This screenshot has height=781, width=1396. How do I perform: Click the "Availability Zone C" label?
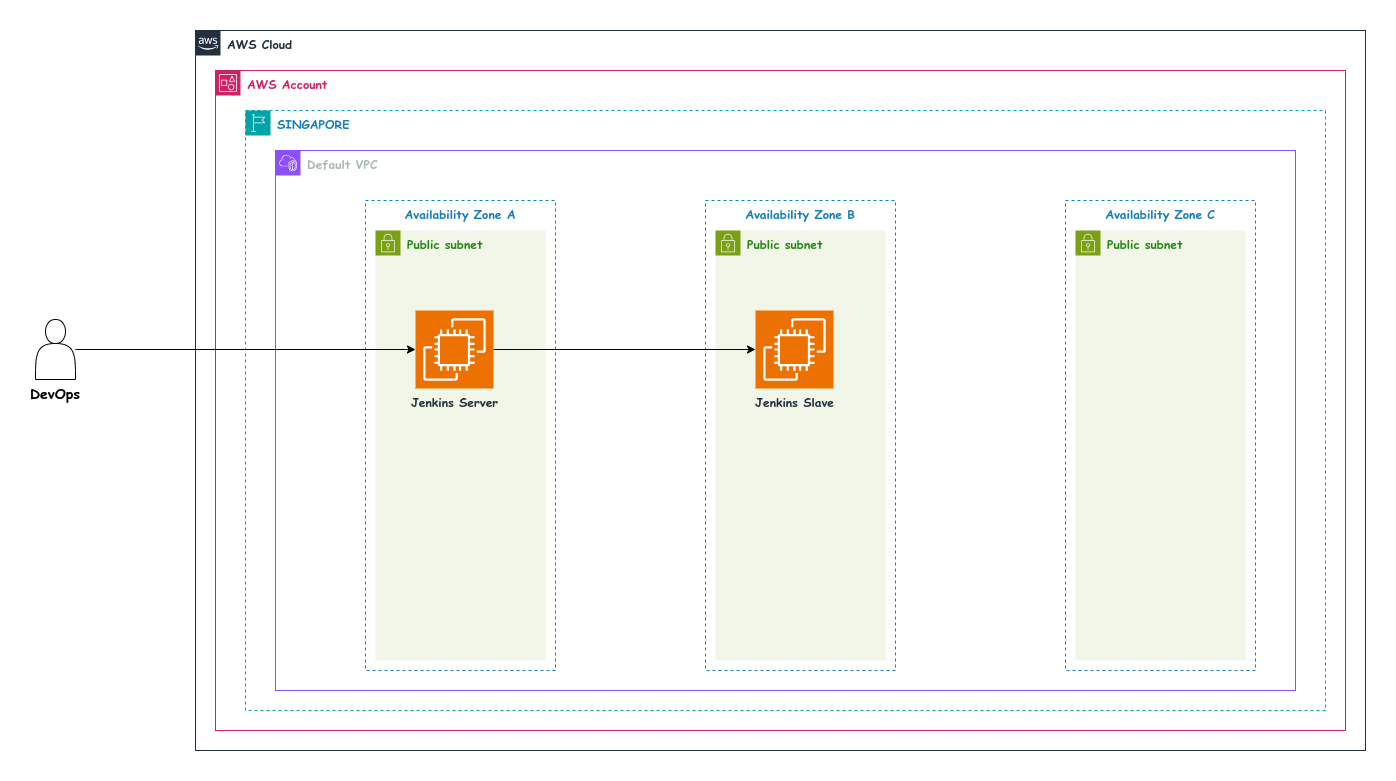tap(1160, 215)
